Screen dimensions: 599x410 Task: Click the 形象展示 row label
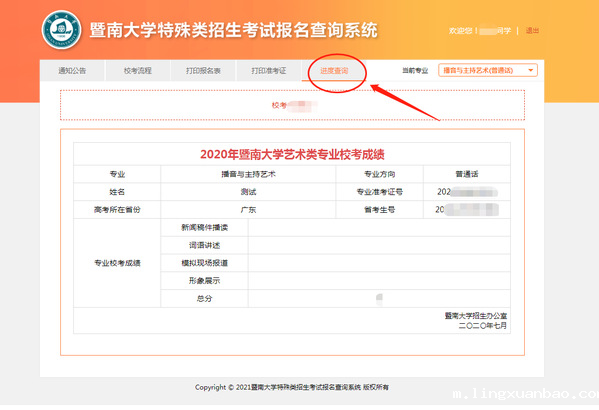pos(204,281)
